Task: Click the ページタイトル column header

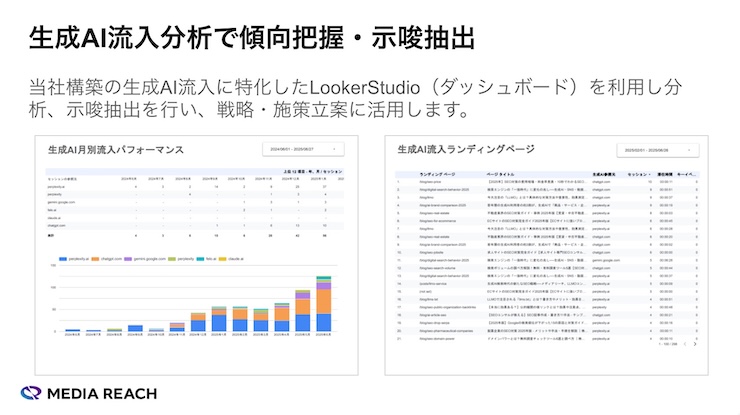Action: click(500, 174)
